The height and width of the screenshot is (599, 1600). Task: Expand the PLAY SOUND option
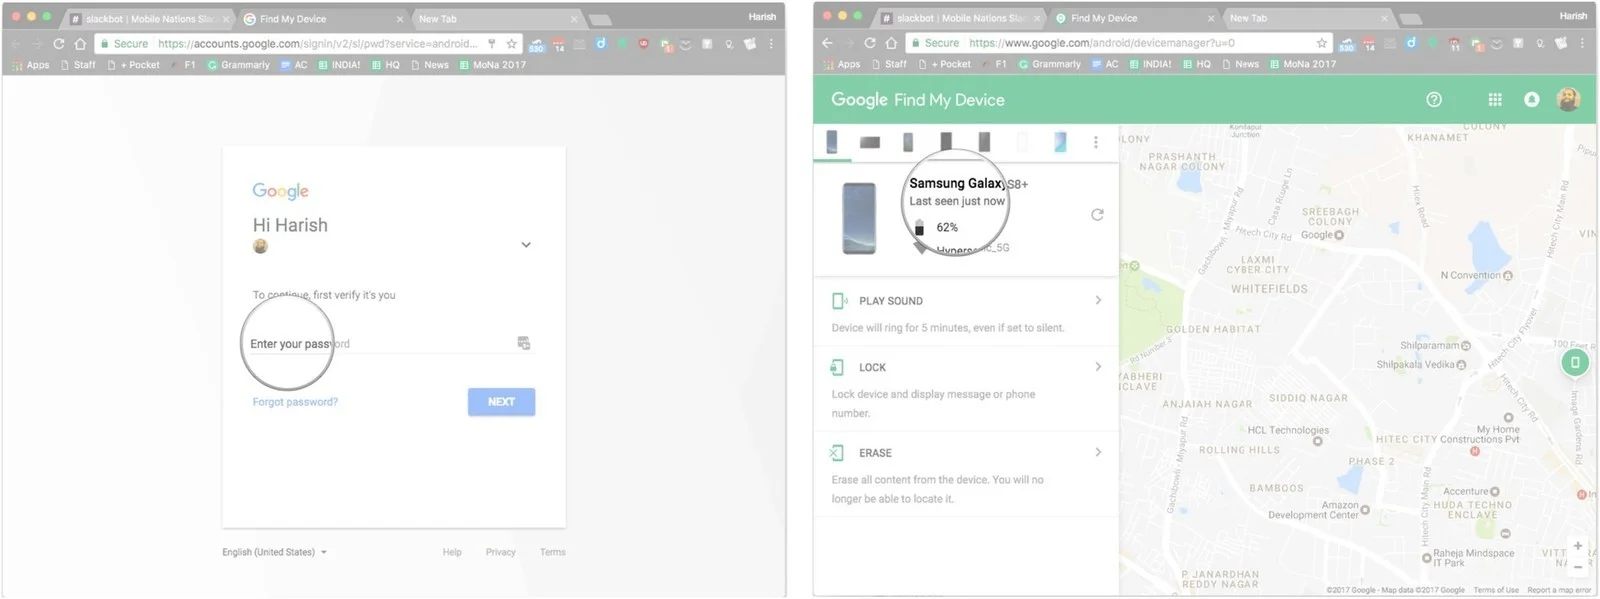pos(965,301)
